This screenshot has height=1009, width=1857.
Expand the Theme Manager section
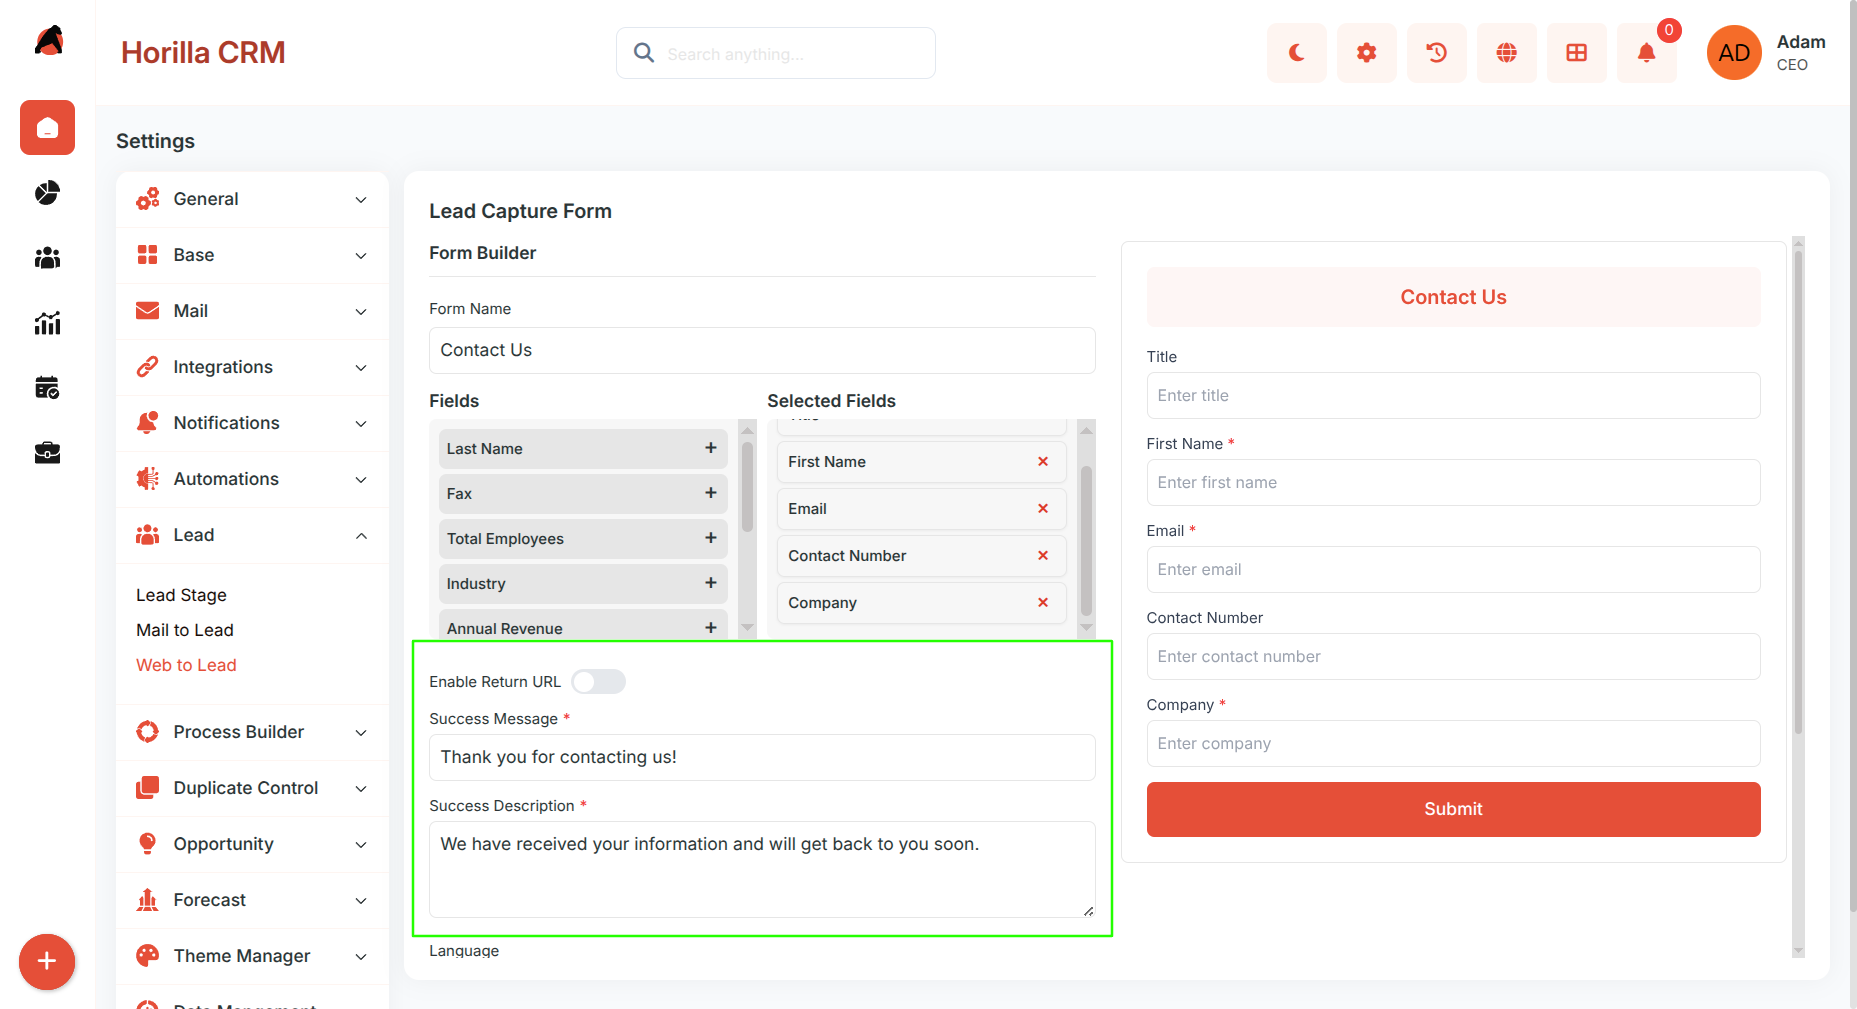(x=252, y=956)
